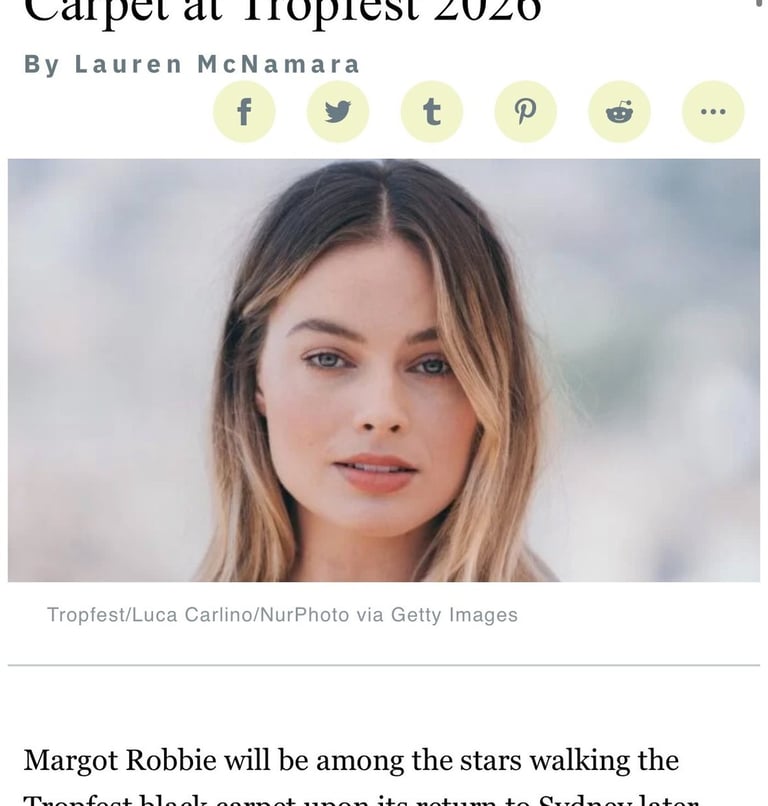
Task: Click the word "By" in the byline
Action: click(42, 65)
